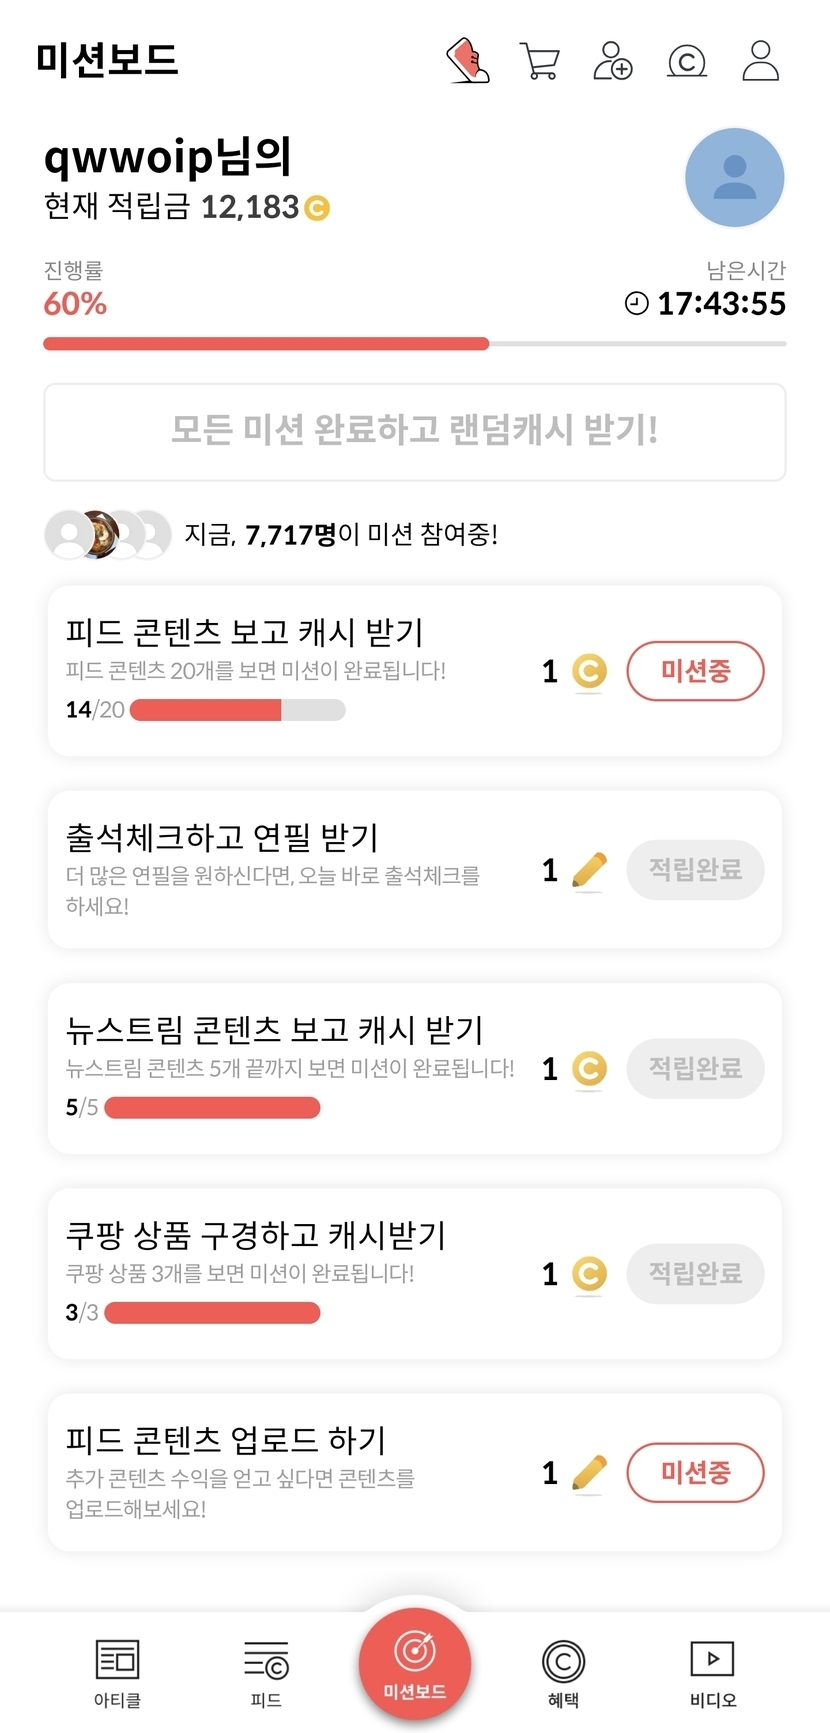Open the cash coin icon in header
The height and width of the screenshot is (1733, 830).
tap(686, 62)
